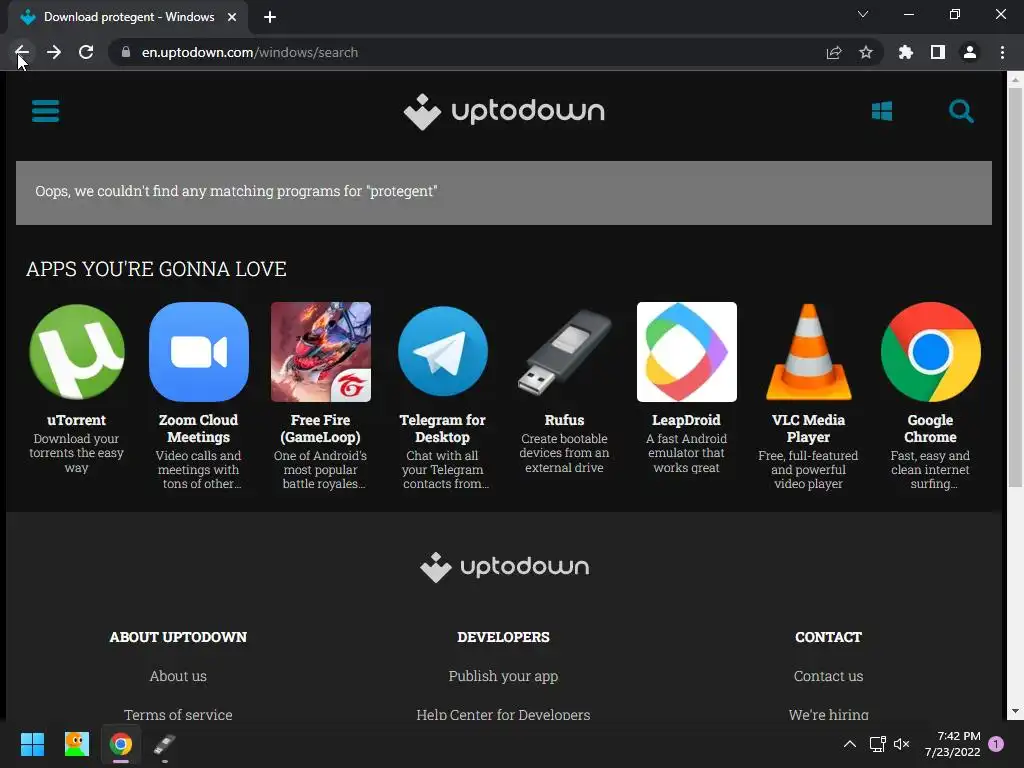Image resolution: width=1024 pixels, height=768 pixels.
Task: Click the "APPS YOU'RE GONNA LOVE" heading
Action: tap(156, 269)
